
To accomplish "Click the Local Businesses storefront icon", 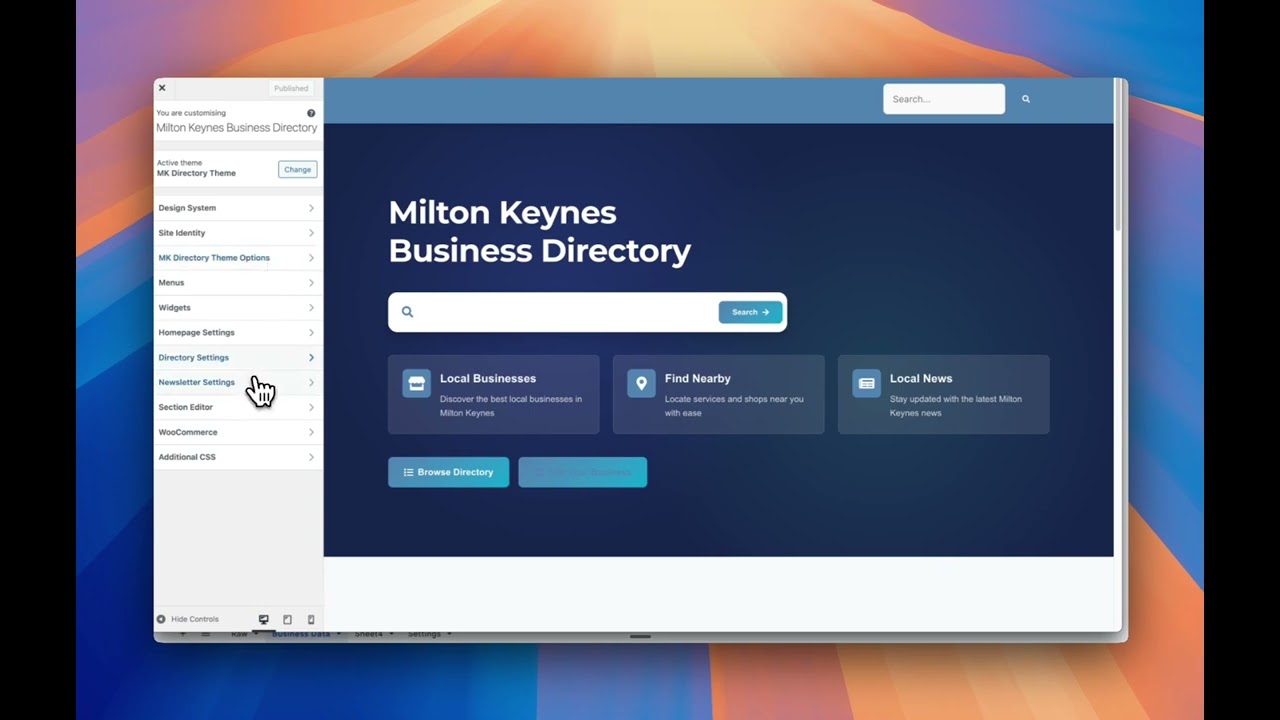I will [x=416, y=384].
